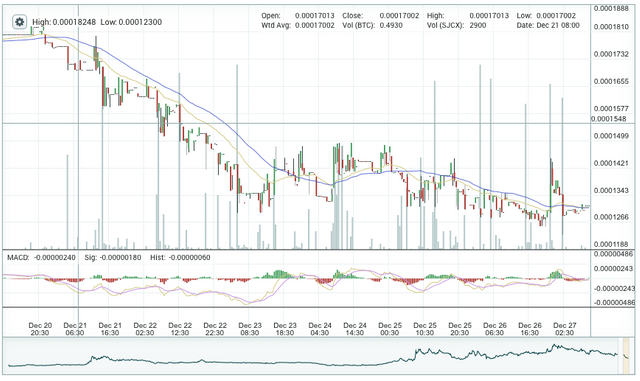Click the Open value 0.00017013
This screenshot has height=381, width=640.
(315, 16)
